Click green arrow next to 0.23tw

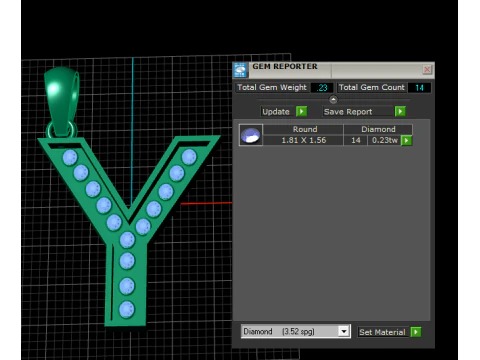[406, 140]
